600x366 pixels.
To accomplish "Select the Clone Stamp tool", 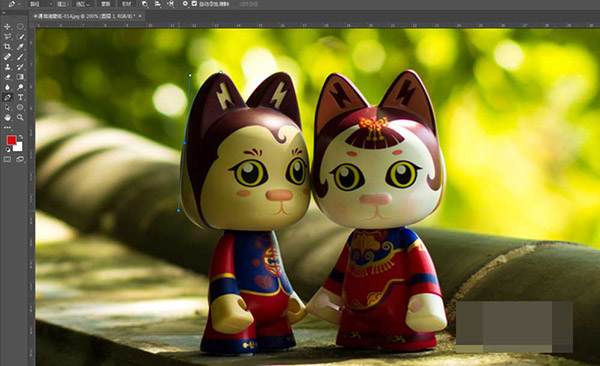I will pos(7,67).
